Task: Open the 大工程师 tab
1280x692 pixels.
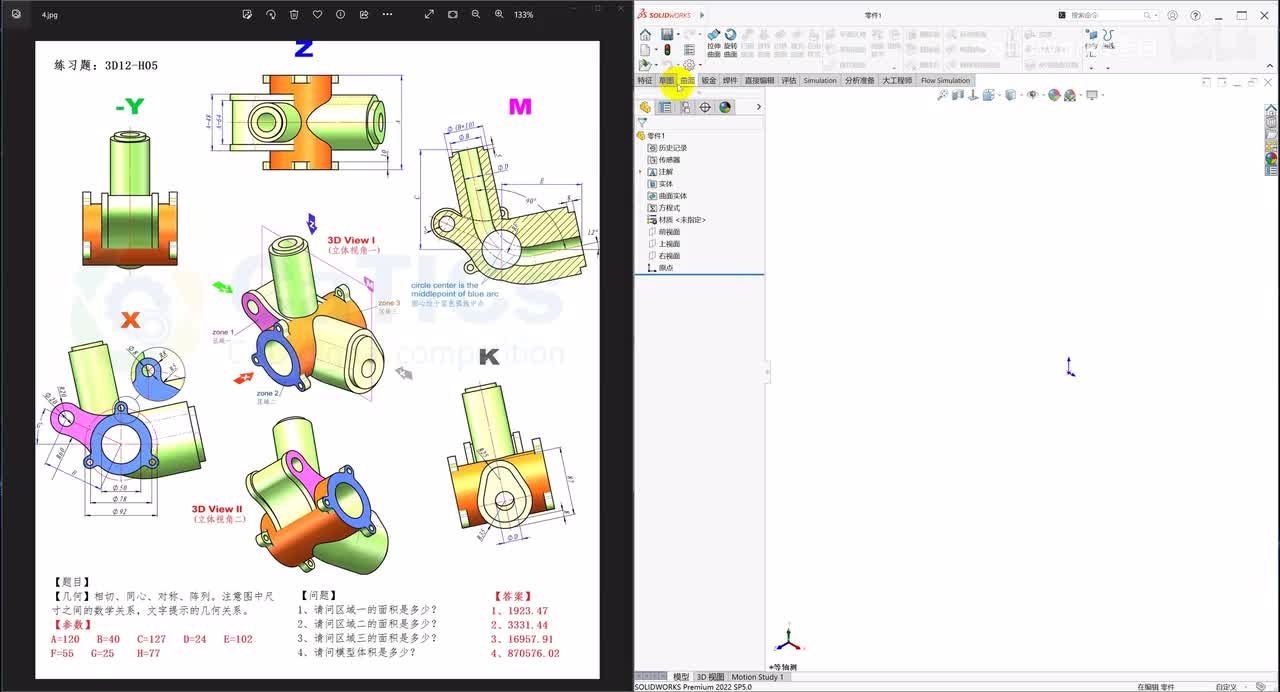Action: point(897,80)
